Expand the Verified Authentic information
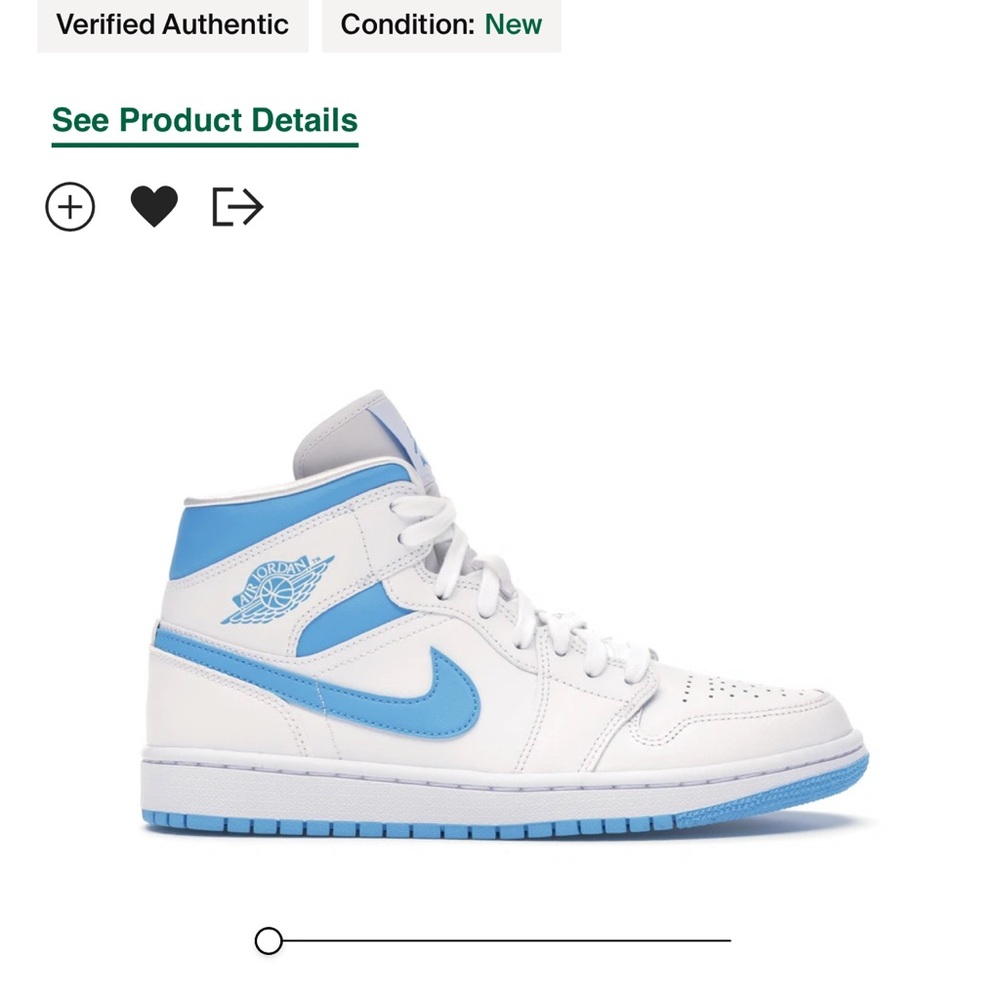Viewport: 1000px width, 1000px height. 171,25
